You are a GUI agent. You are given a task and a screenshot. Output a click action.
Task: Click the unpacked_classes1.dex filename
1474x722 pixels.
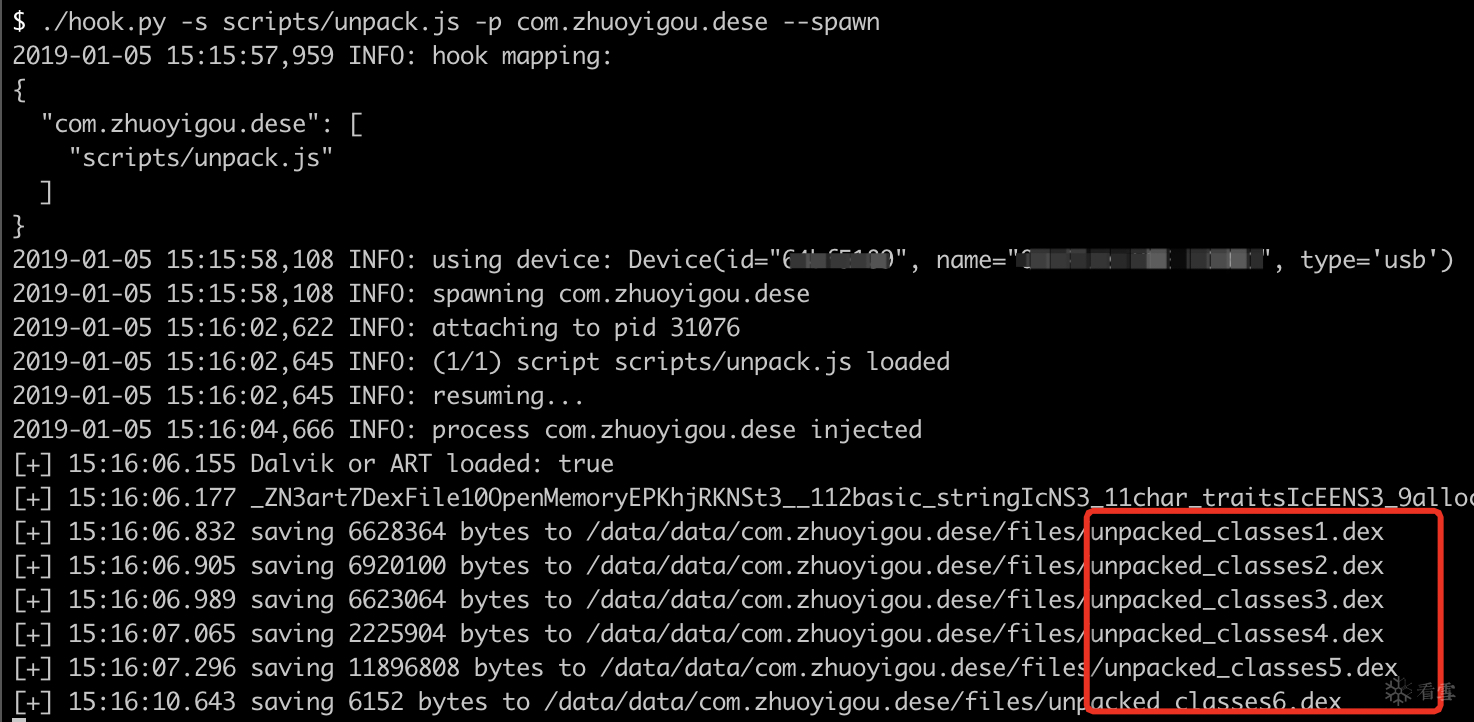click(1237, 531)
